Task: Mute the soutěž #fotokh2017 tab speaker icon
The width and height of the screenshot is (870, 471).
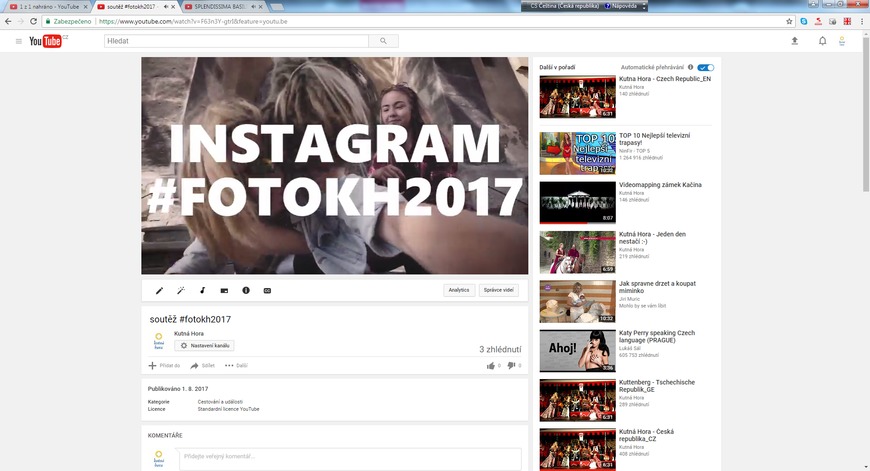Action: (165, 7)
